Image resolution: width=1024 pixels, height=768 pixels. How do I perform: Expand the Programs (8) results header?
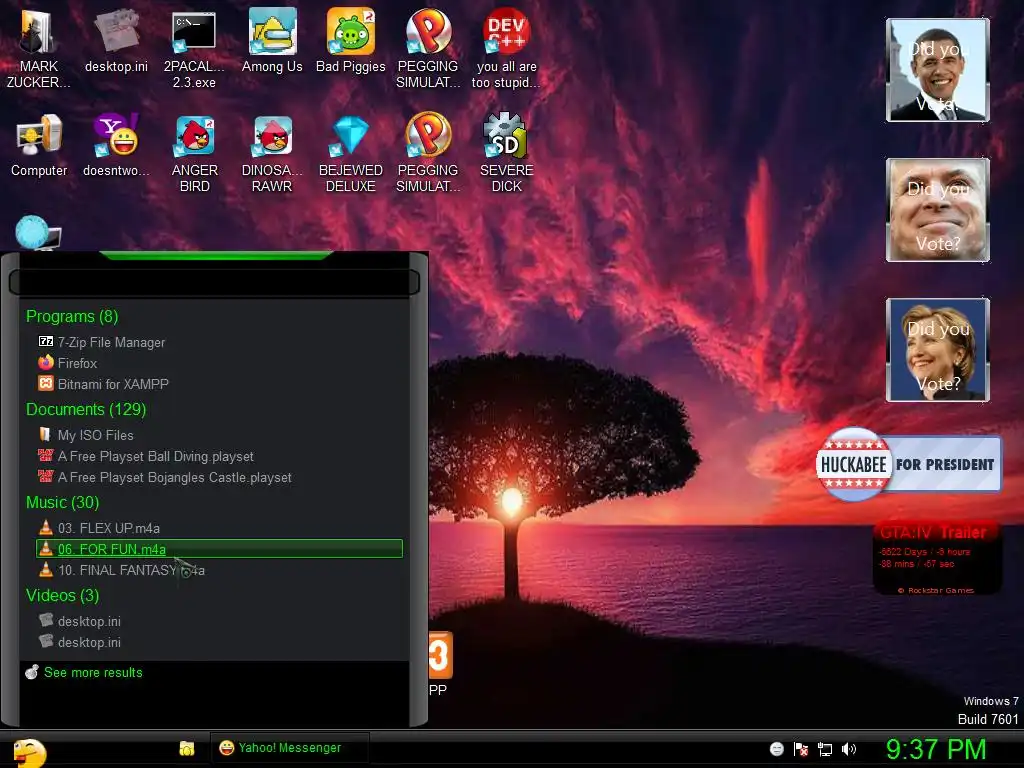click(x=72, y=316)
